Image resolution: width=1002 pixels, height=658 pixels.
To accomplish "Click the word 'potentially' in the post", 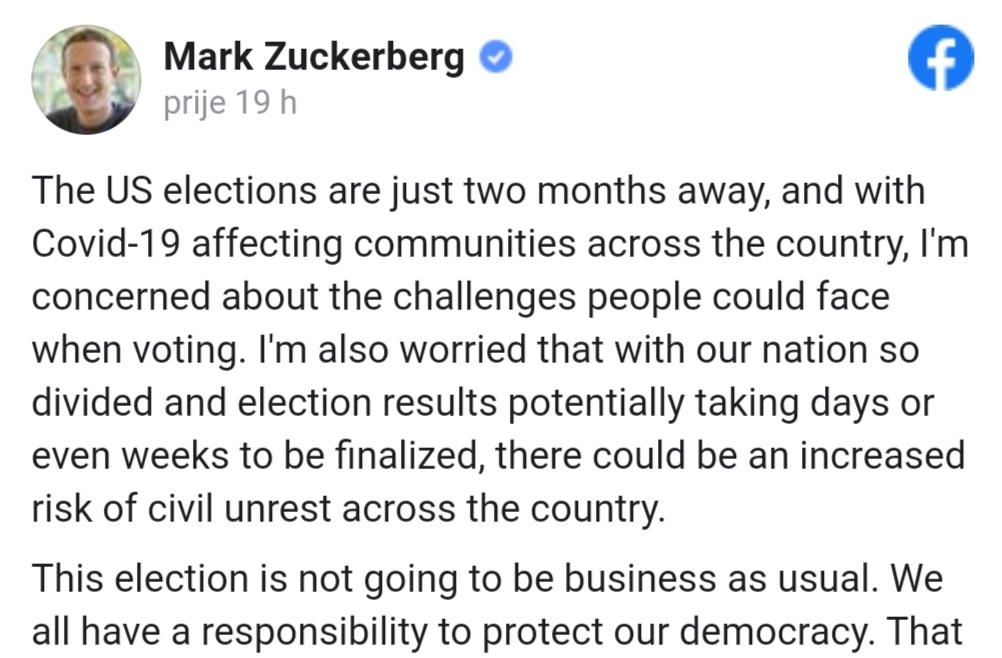I will pos(596,403).
